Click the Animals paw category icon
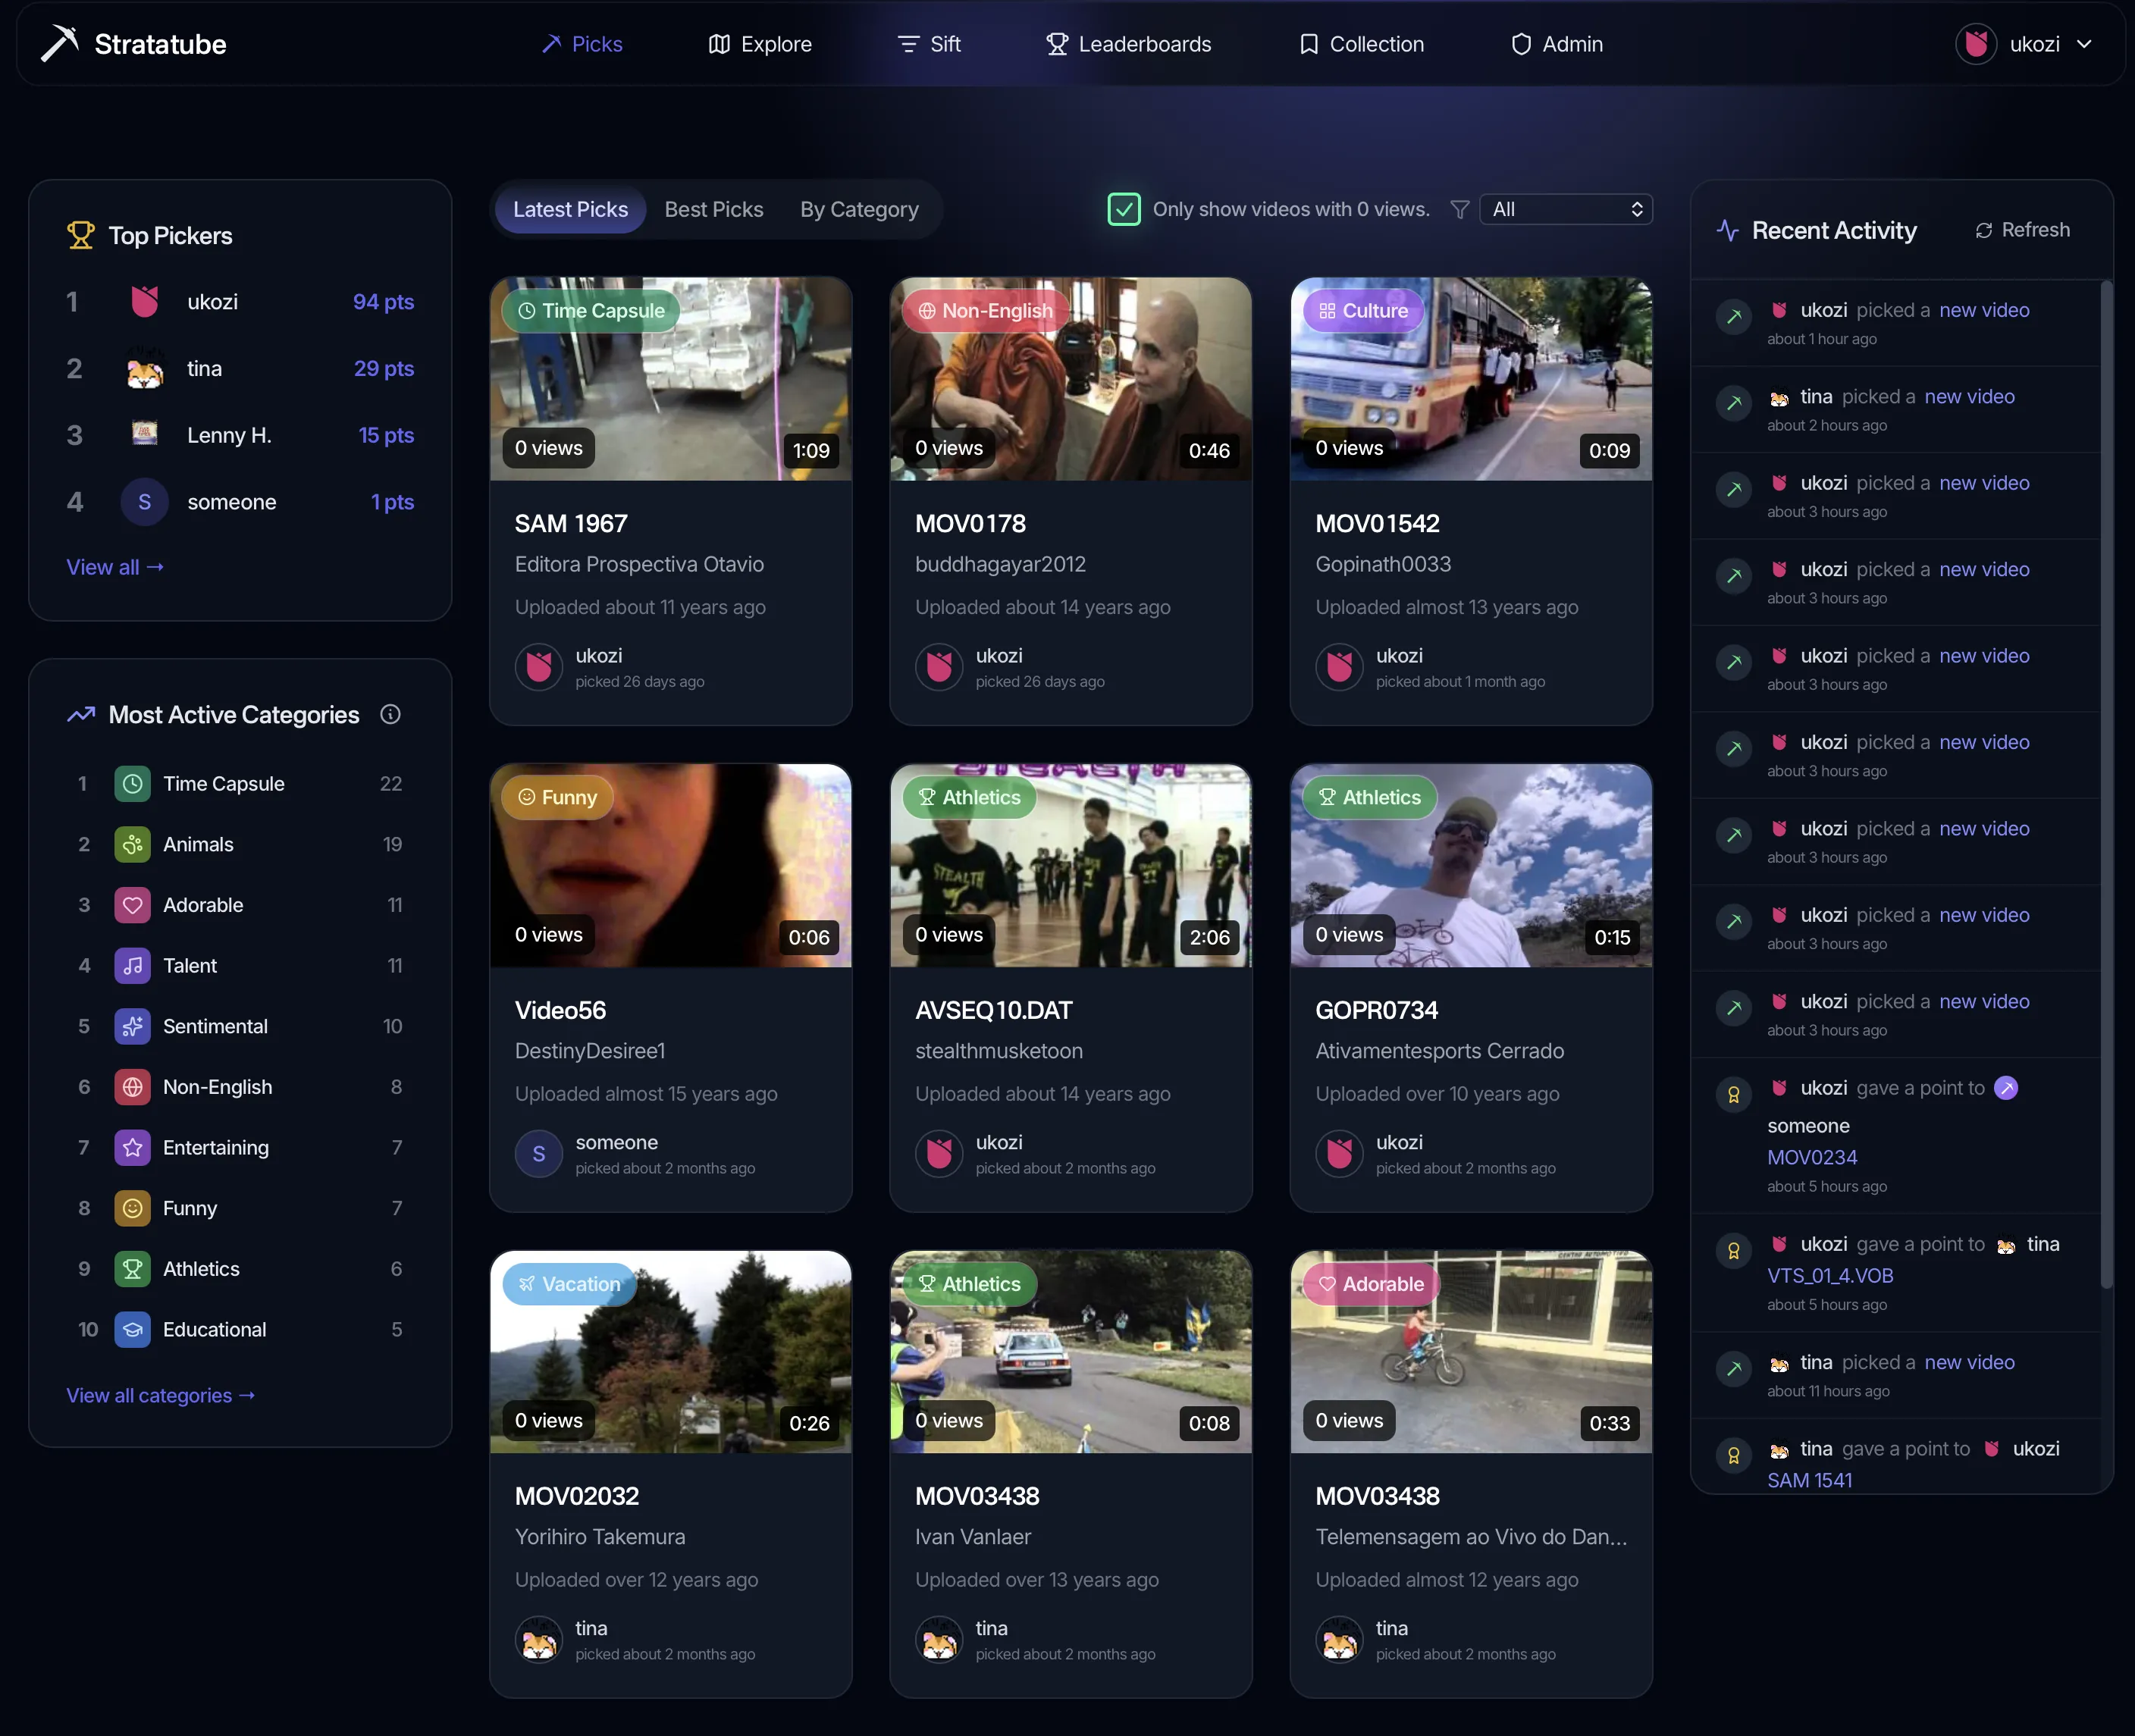 [x=132, y=845]
